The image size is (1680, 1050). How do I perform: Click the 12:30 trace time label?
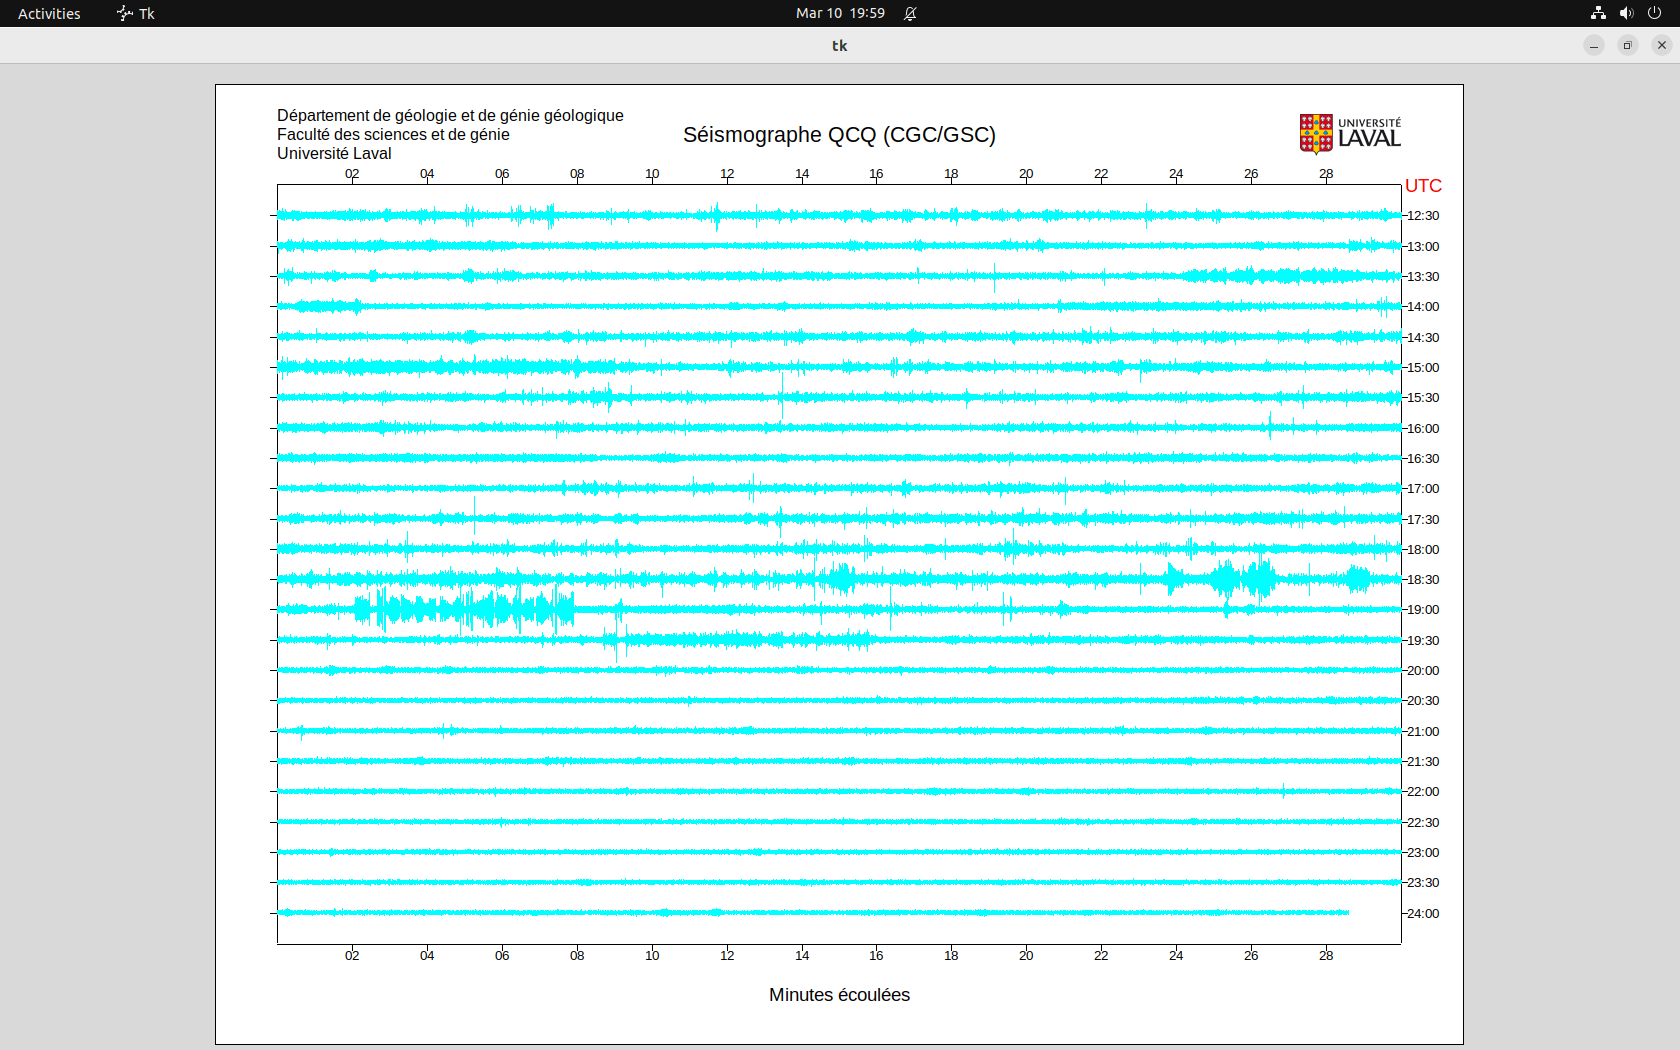coord(1423,216)
